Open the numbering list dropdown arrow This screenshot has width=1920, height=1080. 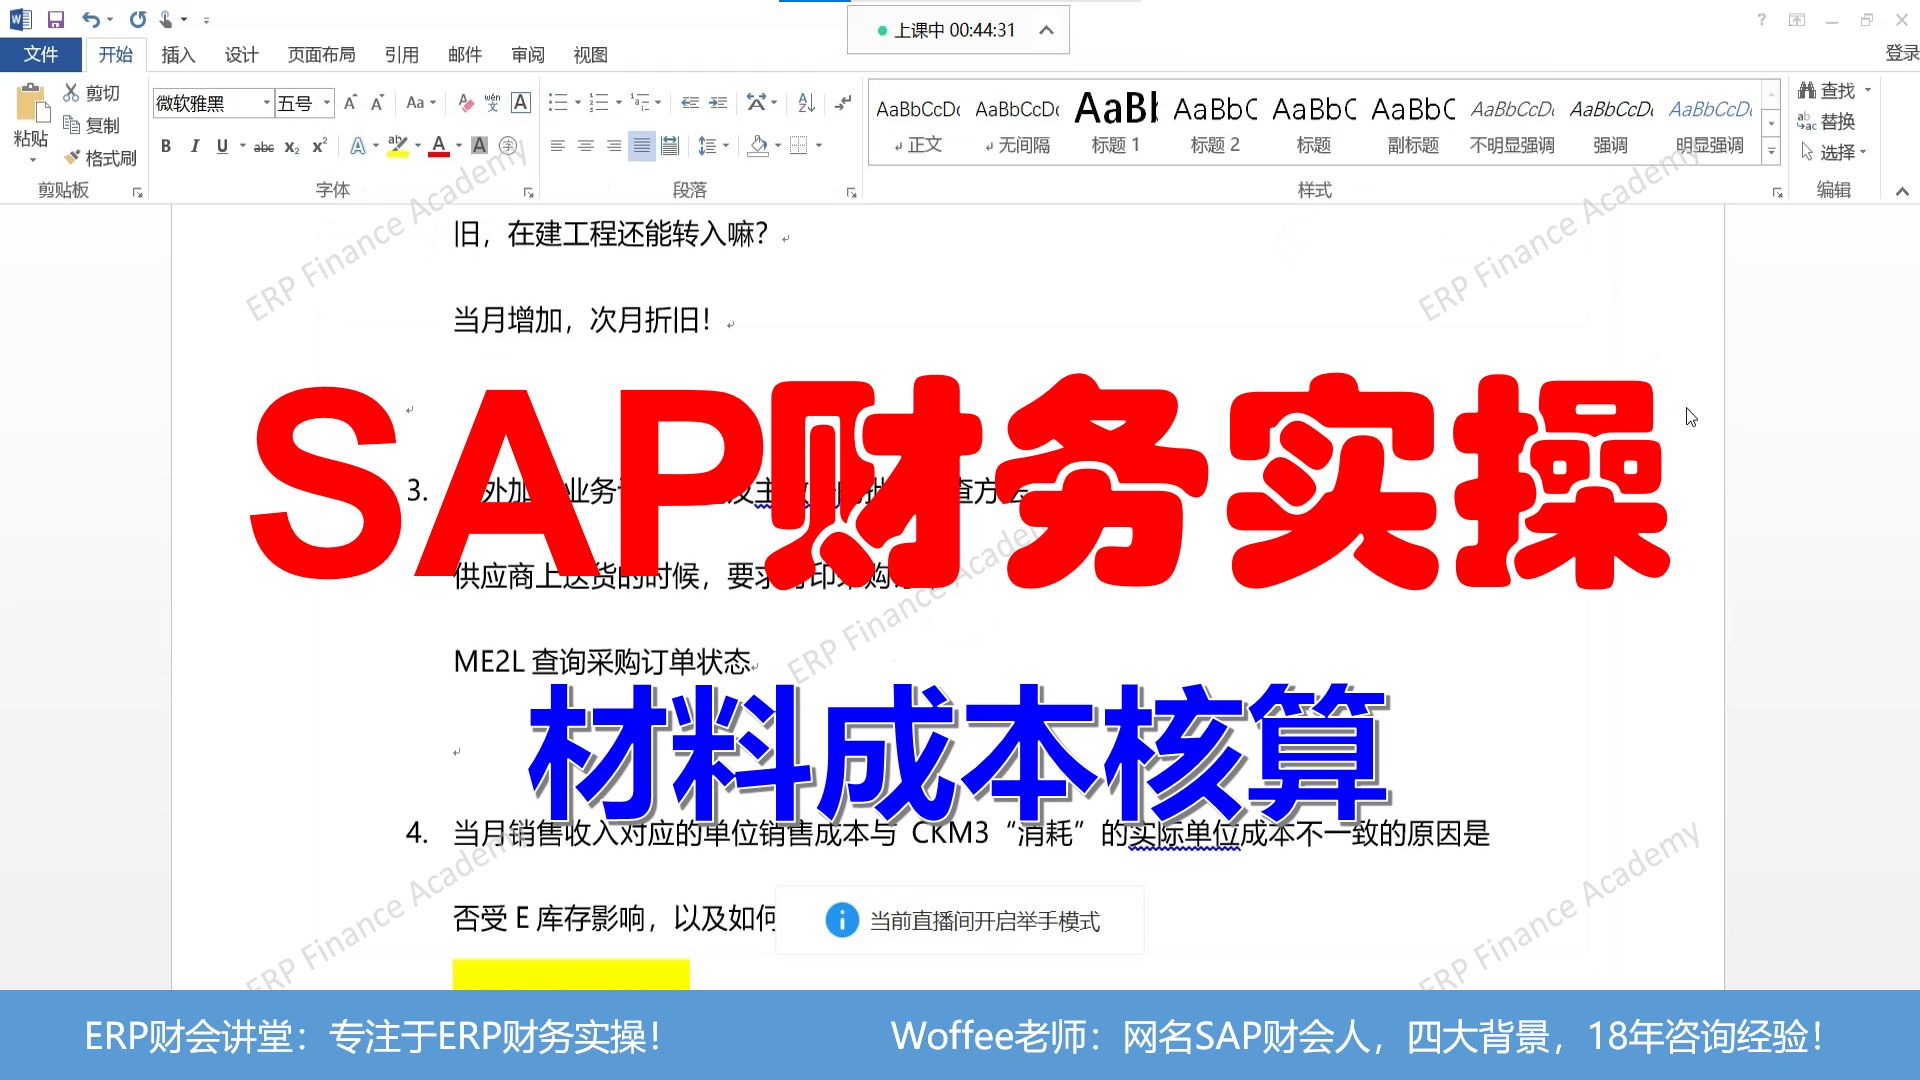point(619,102)
